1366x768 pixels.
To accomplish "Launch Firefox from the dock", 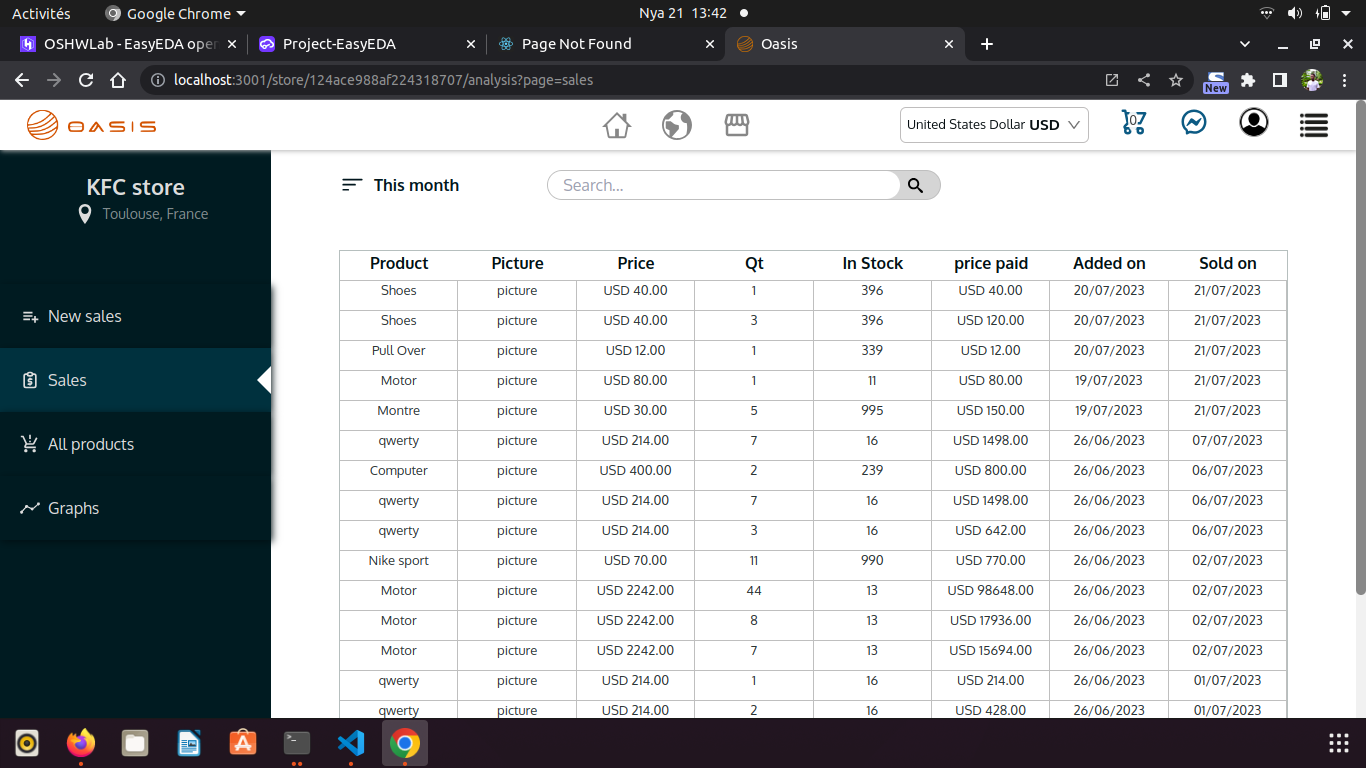I will [81, 743].
